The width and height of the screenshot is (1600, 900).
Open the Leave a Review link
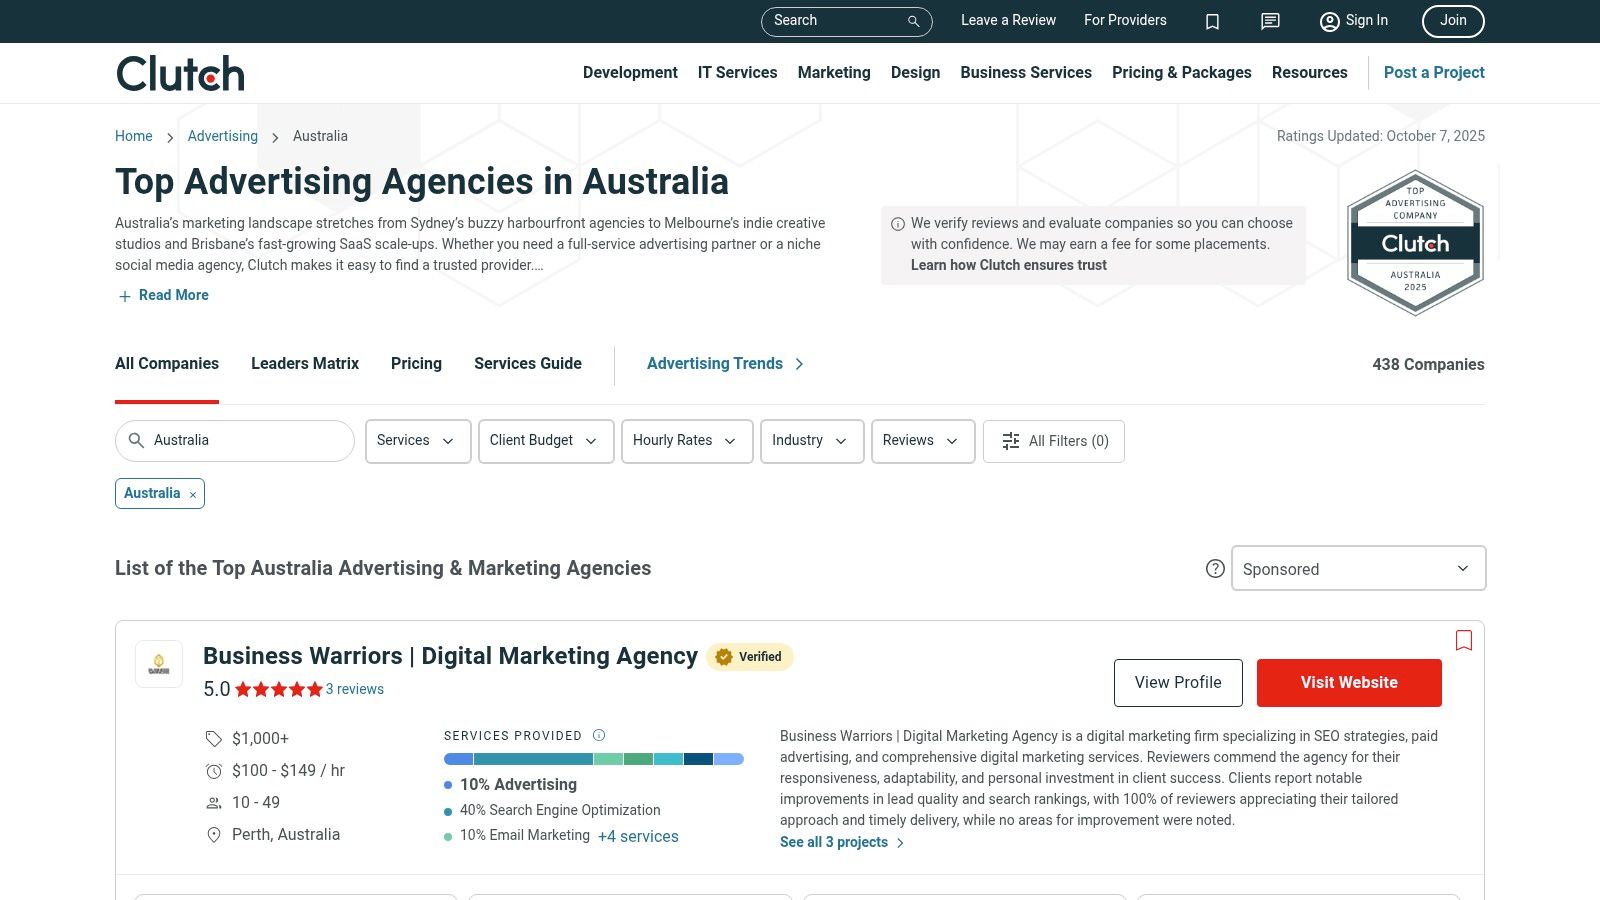1008,20
